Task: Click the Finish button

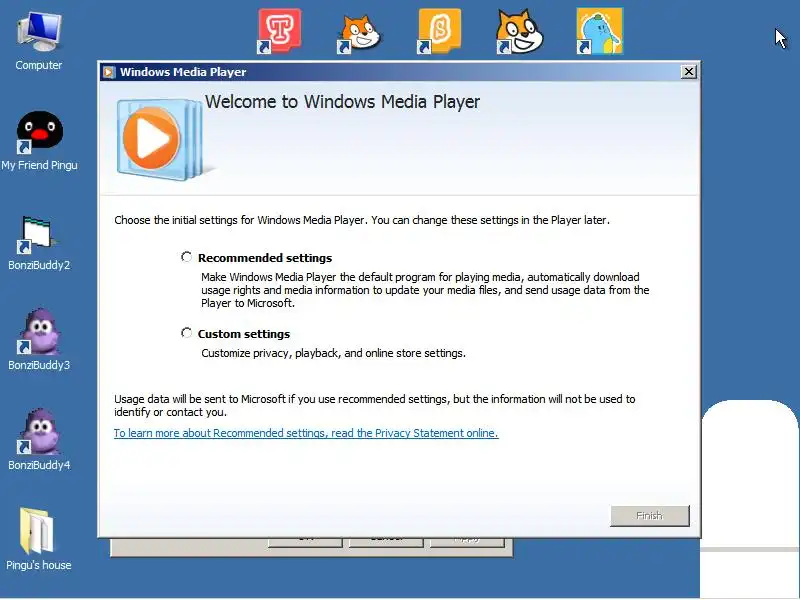Action: pos(649,516)
